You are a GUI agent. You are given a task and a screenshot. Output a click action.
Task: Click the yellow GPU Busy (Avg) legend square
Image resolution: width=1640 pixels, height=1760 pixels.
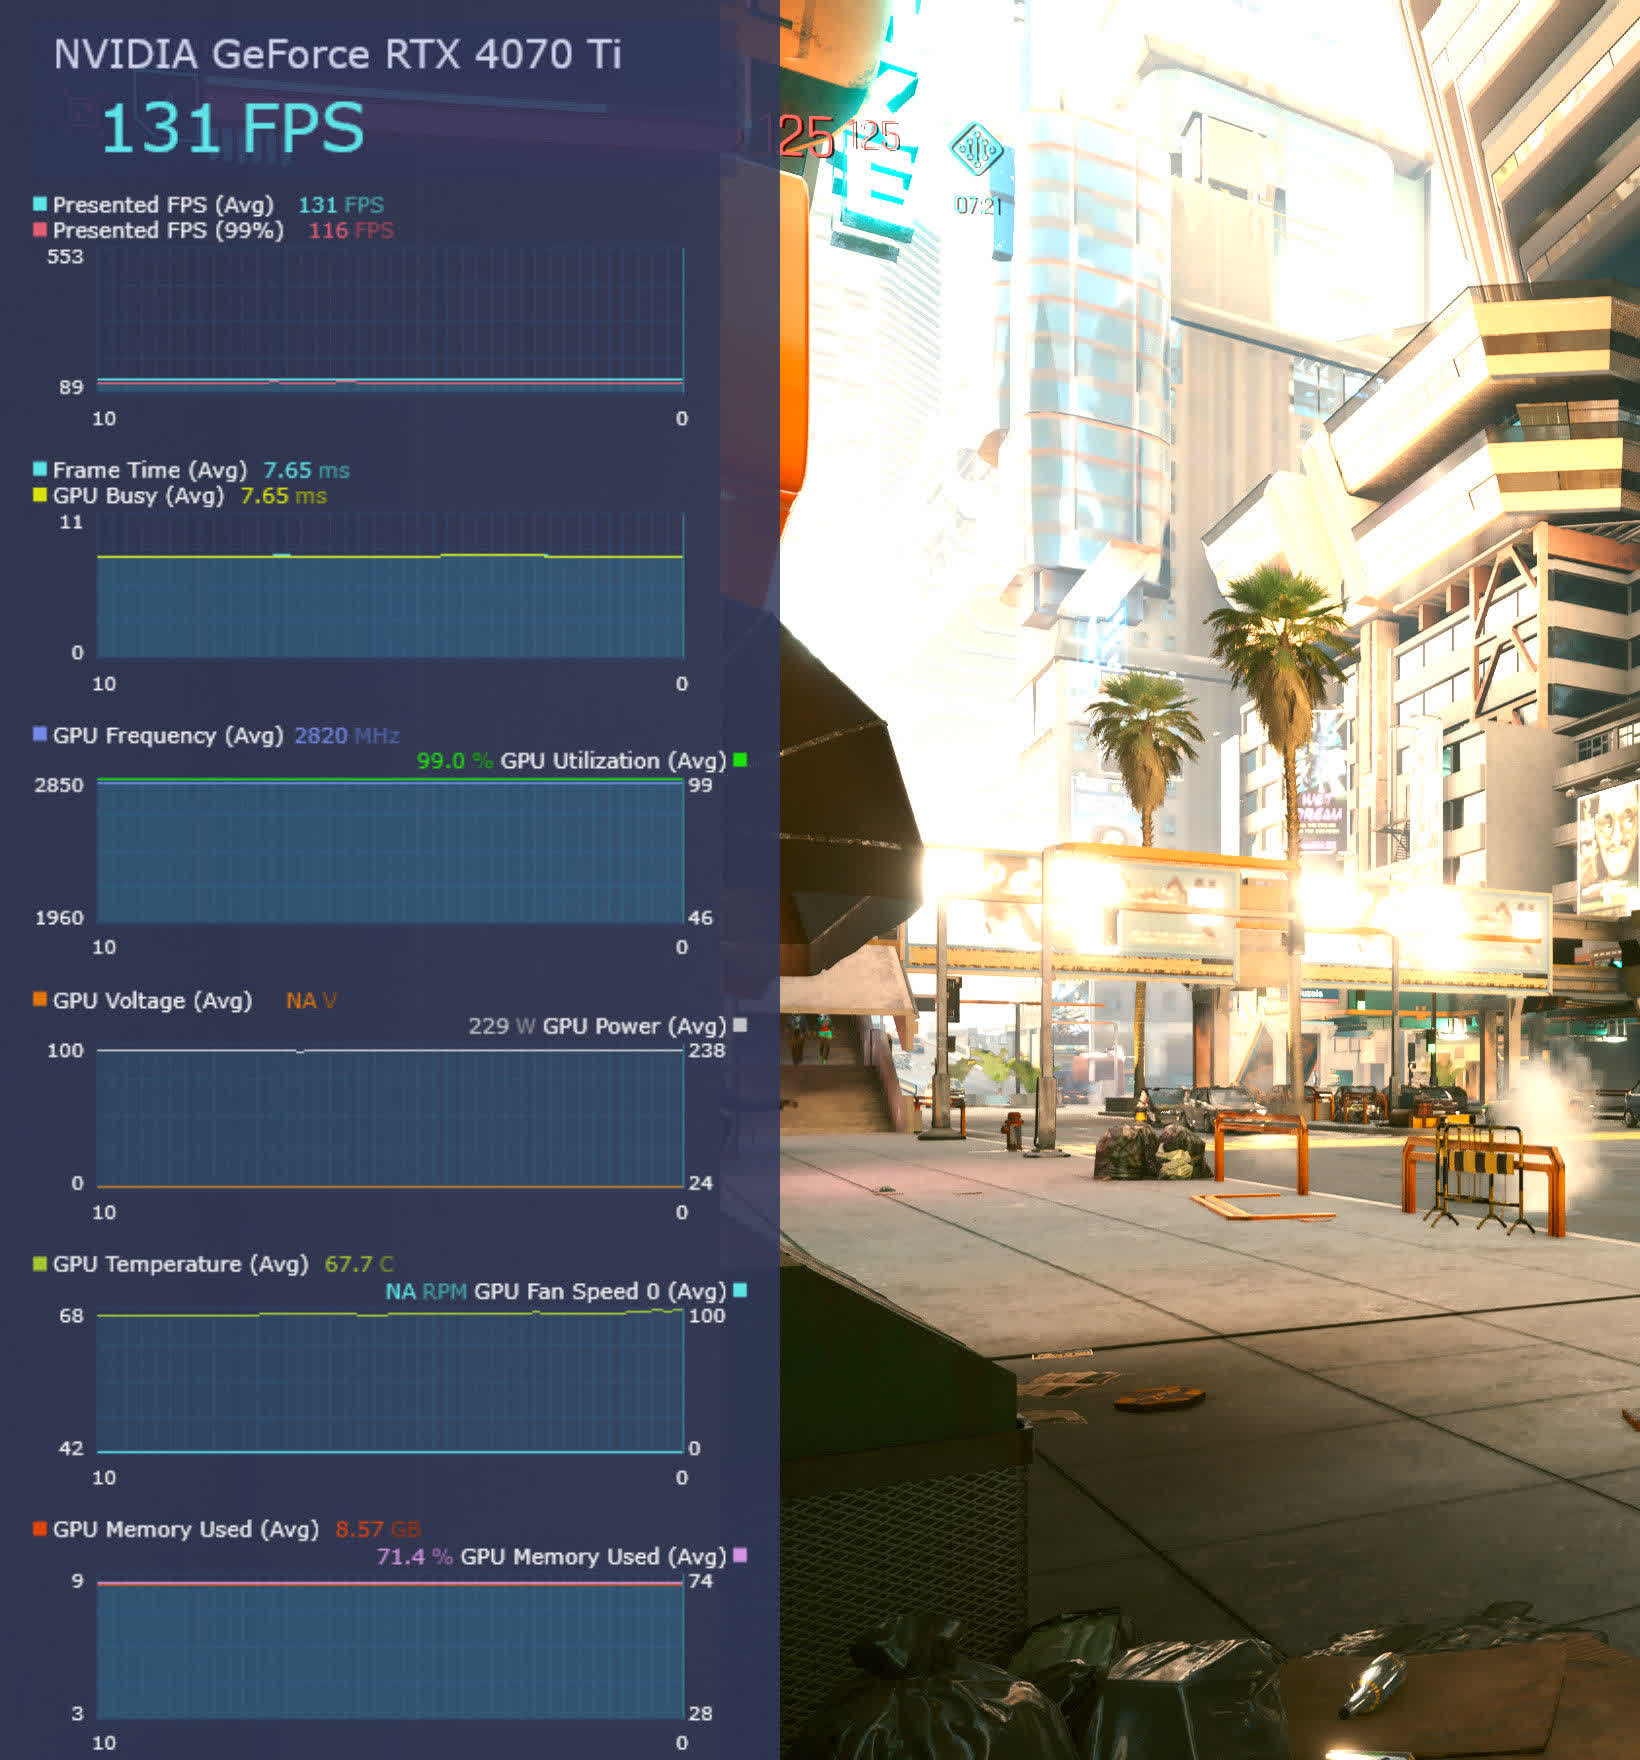pyautogui.click(x=40, y=495)
